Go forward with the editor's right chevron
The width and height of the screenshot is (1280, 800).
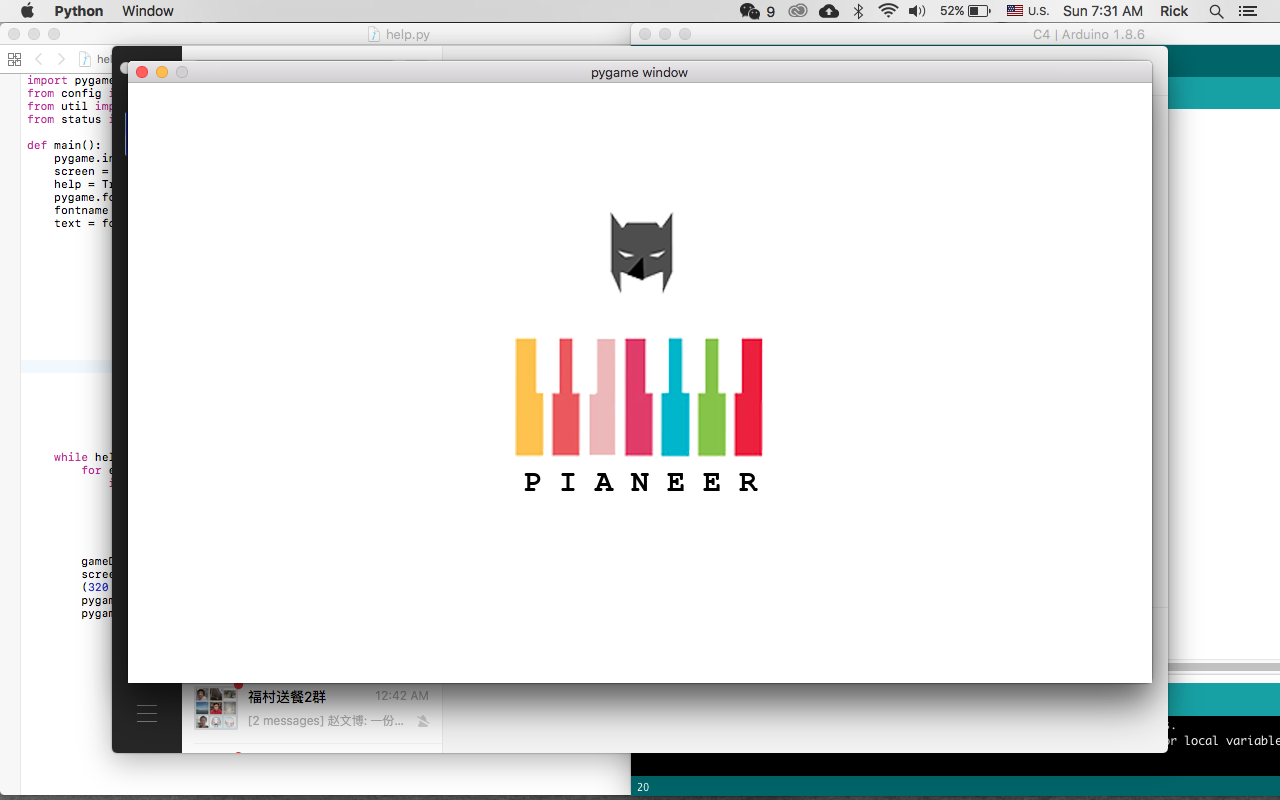(x=61, y=59)
